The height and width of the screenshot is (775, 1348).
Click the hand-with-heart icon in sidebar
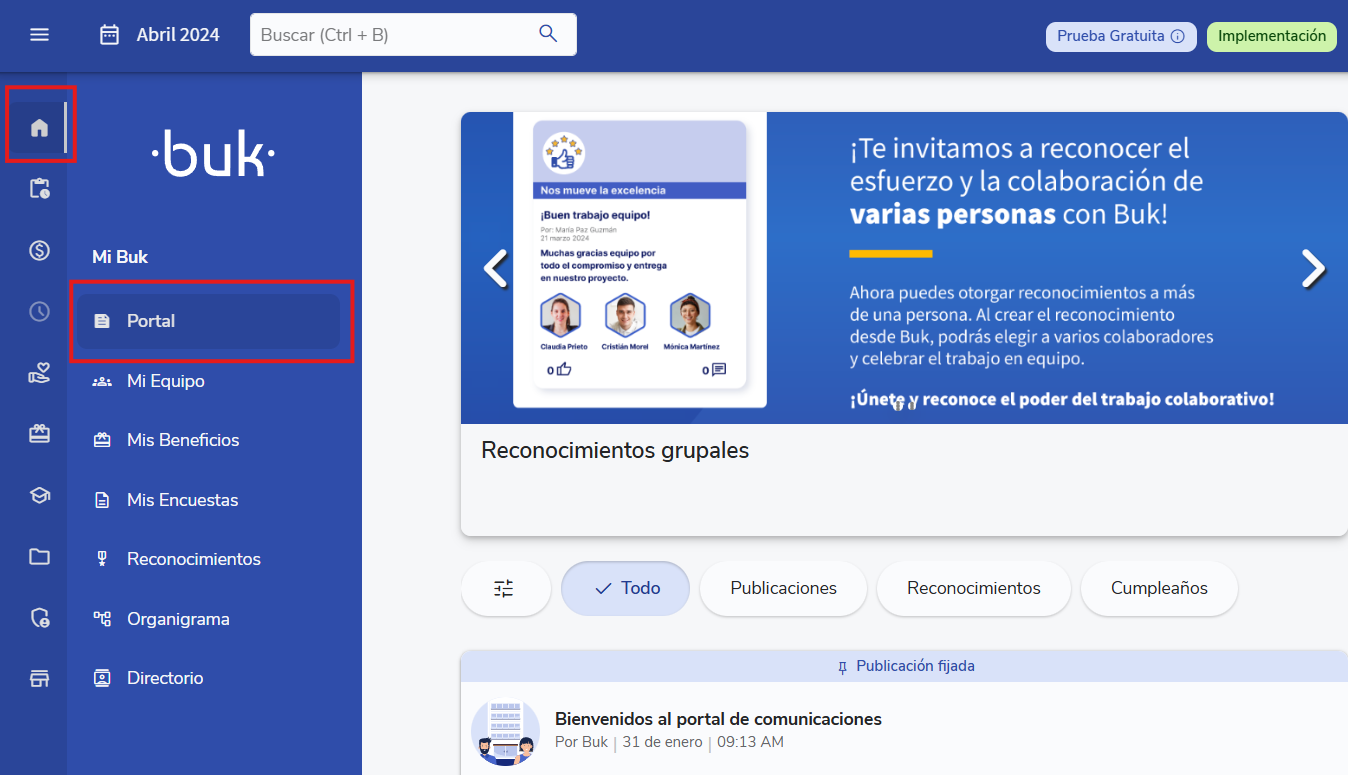[x=39, y=374]
